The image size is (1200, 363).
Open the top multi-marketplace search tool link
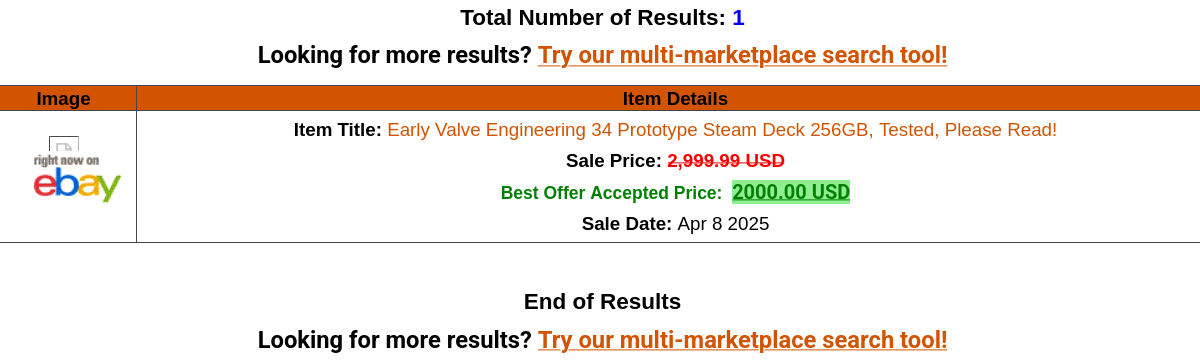(742, 55)
